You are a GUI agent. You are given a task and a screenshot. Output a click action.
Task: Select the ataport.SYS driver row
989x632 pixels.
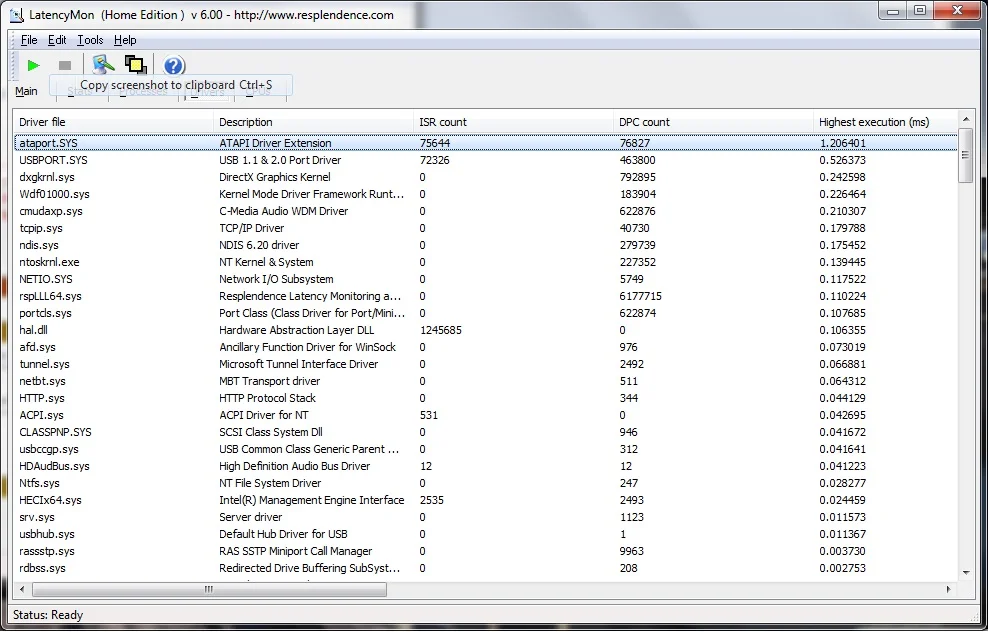click(486, 143)
